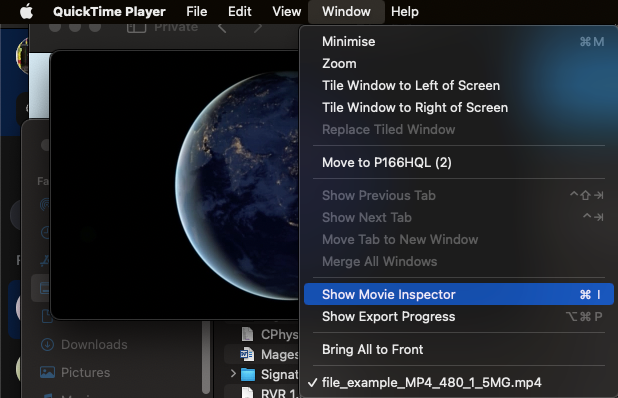Select Tile Window to Left of Screen
The width and height of the screenshot is (618, 398).
pyautogui.click(x=459, y=86)
